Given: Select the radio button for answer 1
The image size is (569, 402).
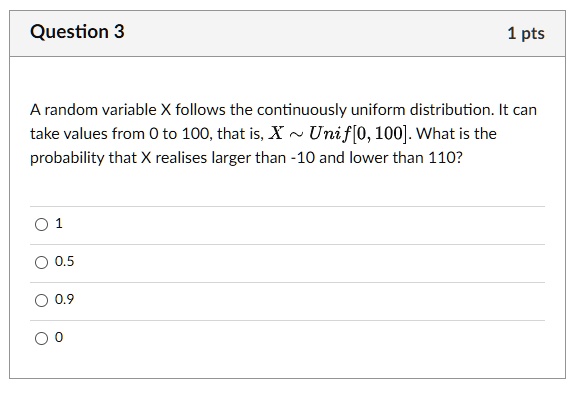Looking at the screenshot, I should pyautogui.click(x=41, y=224).
